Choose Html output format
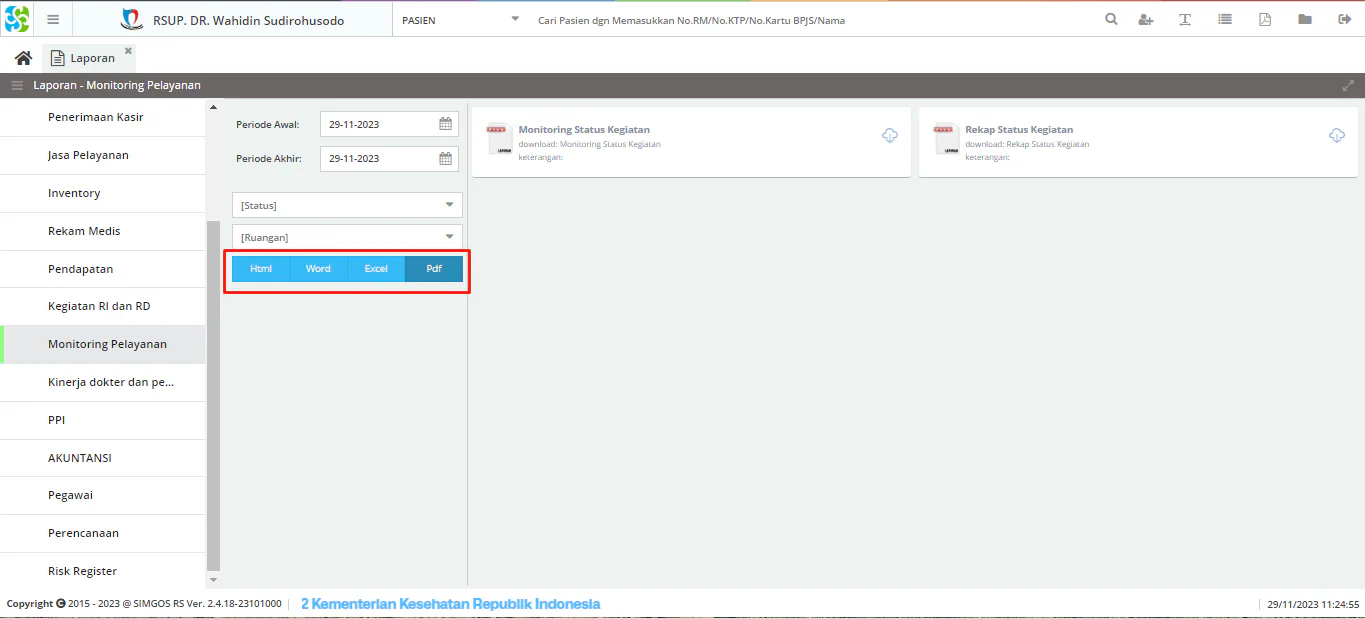The width and height of the screenshot is (1365, 619). [x=261, y=269]
